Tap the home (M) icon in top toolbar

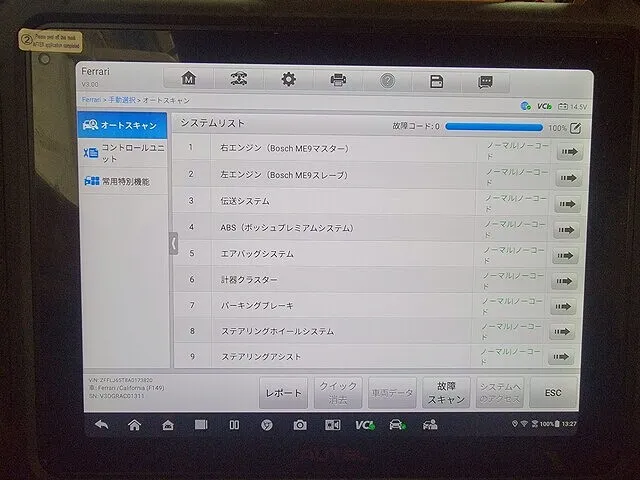pos(188,79)
